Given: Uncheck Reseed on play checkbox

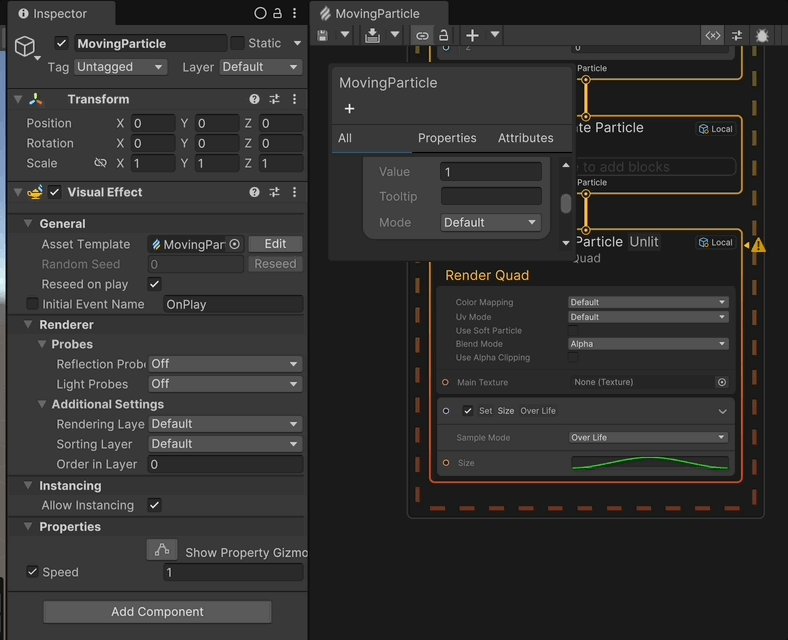Looking at the screenshot, I should 154,284.
